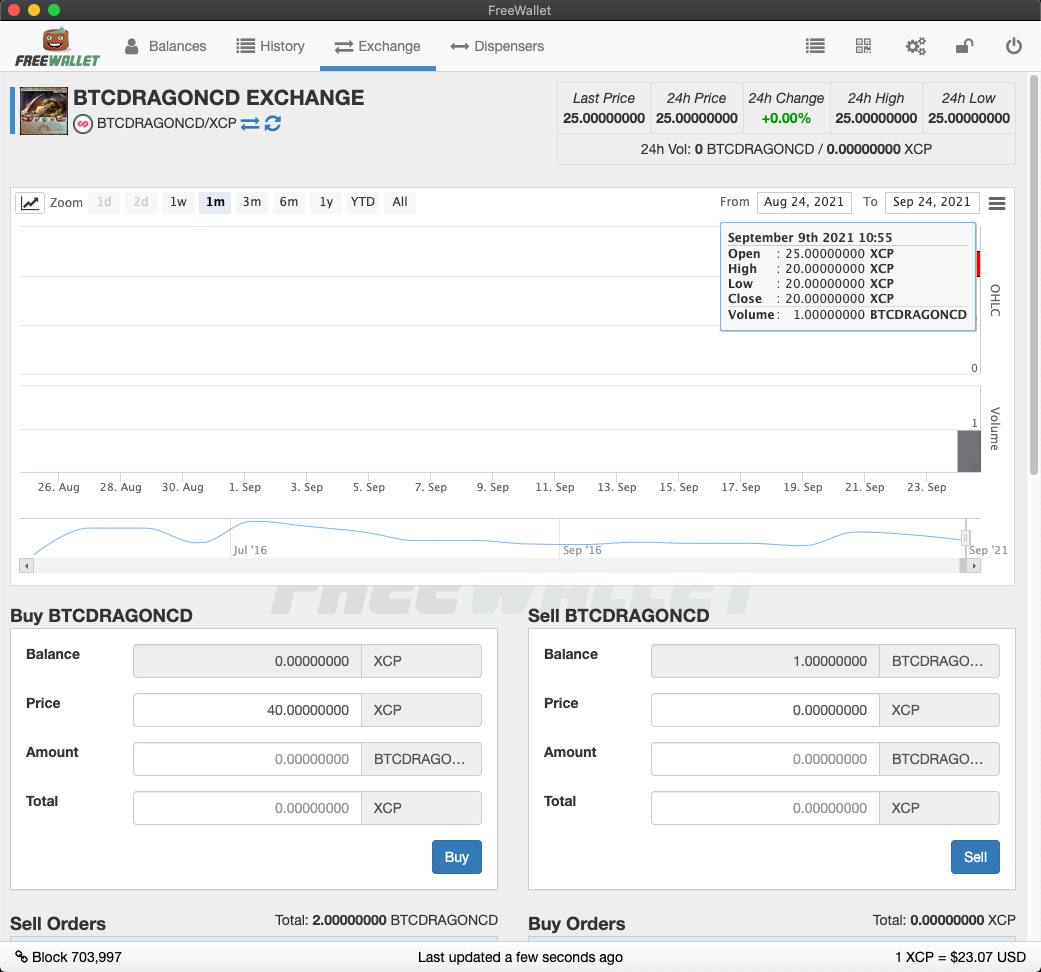
Task: Click the gray volume bar
Action: tap(969, 451)
